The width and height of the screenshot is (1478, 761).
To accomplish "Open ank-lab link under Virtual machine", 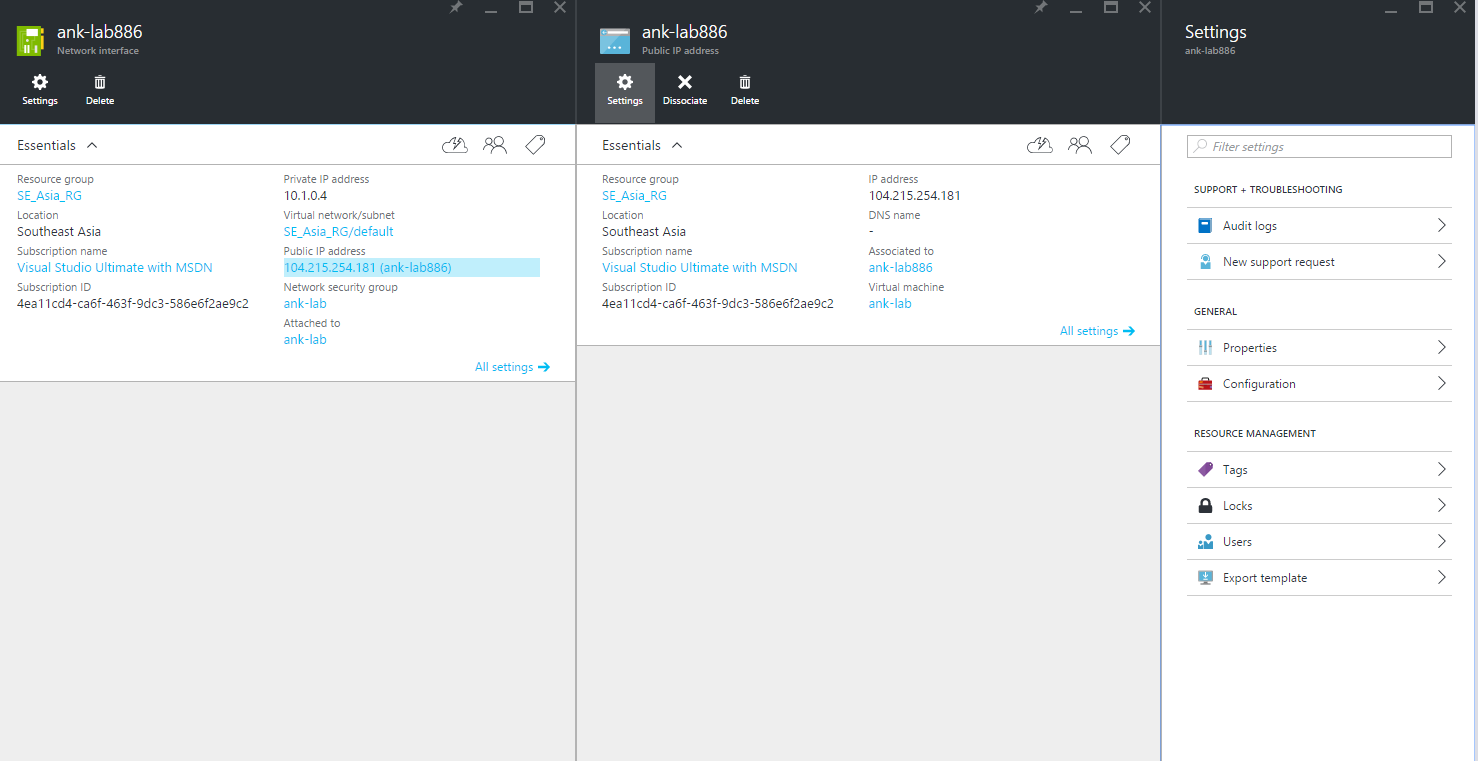I will coord(890,304).
